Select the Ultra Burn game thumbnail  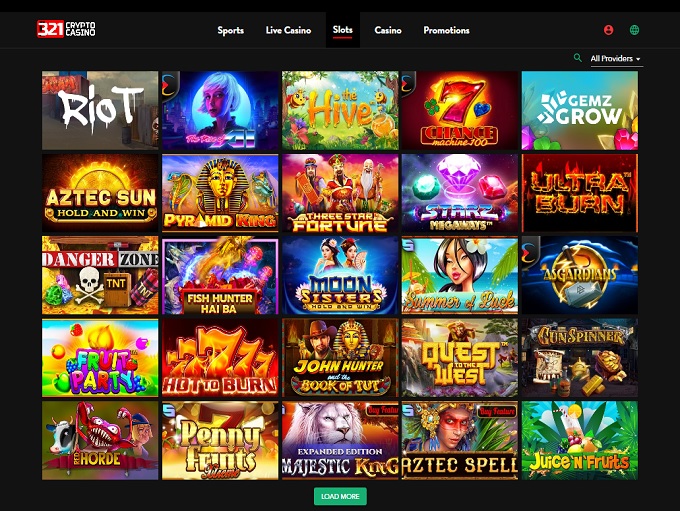pyautogui.click(x=580, y=193)
